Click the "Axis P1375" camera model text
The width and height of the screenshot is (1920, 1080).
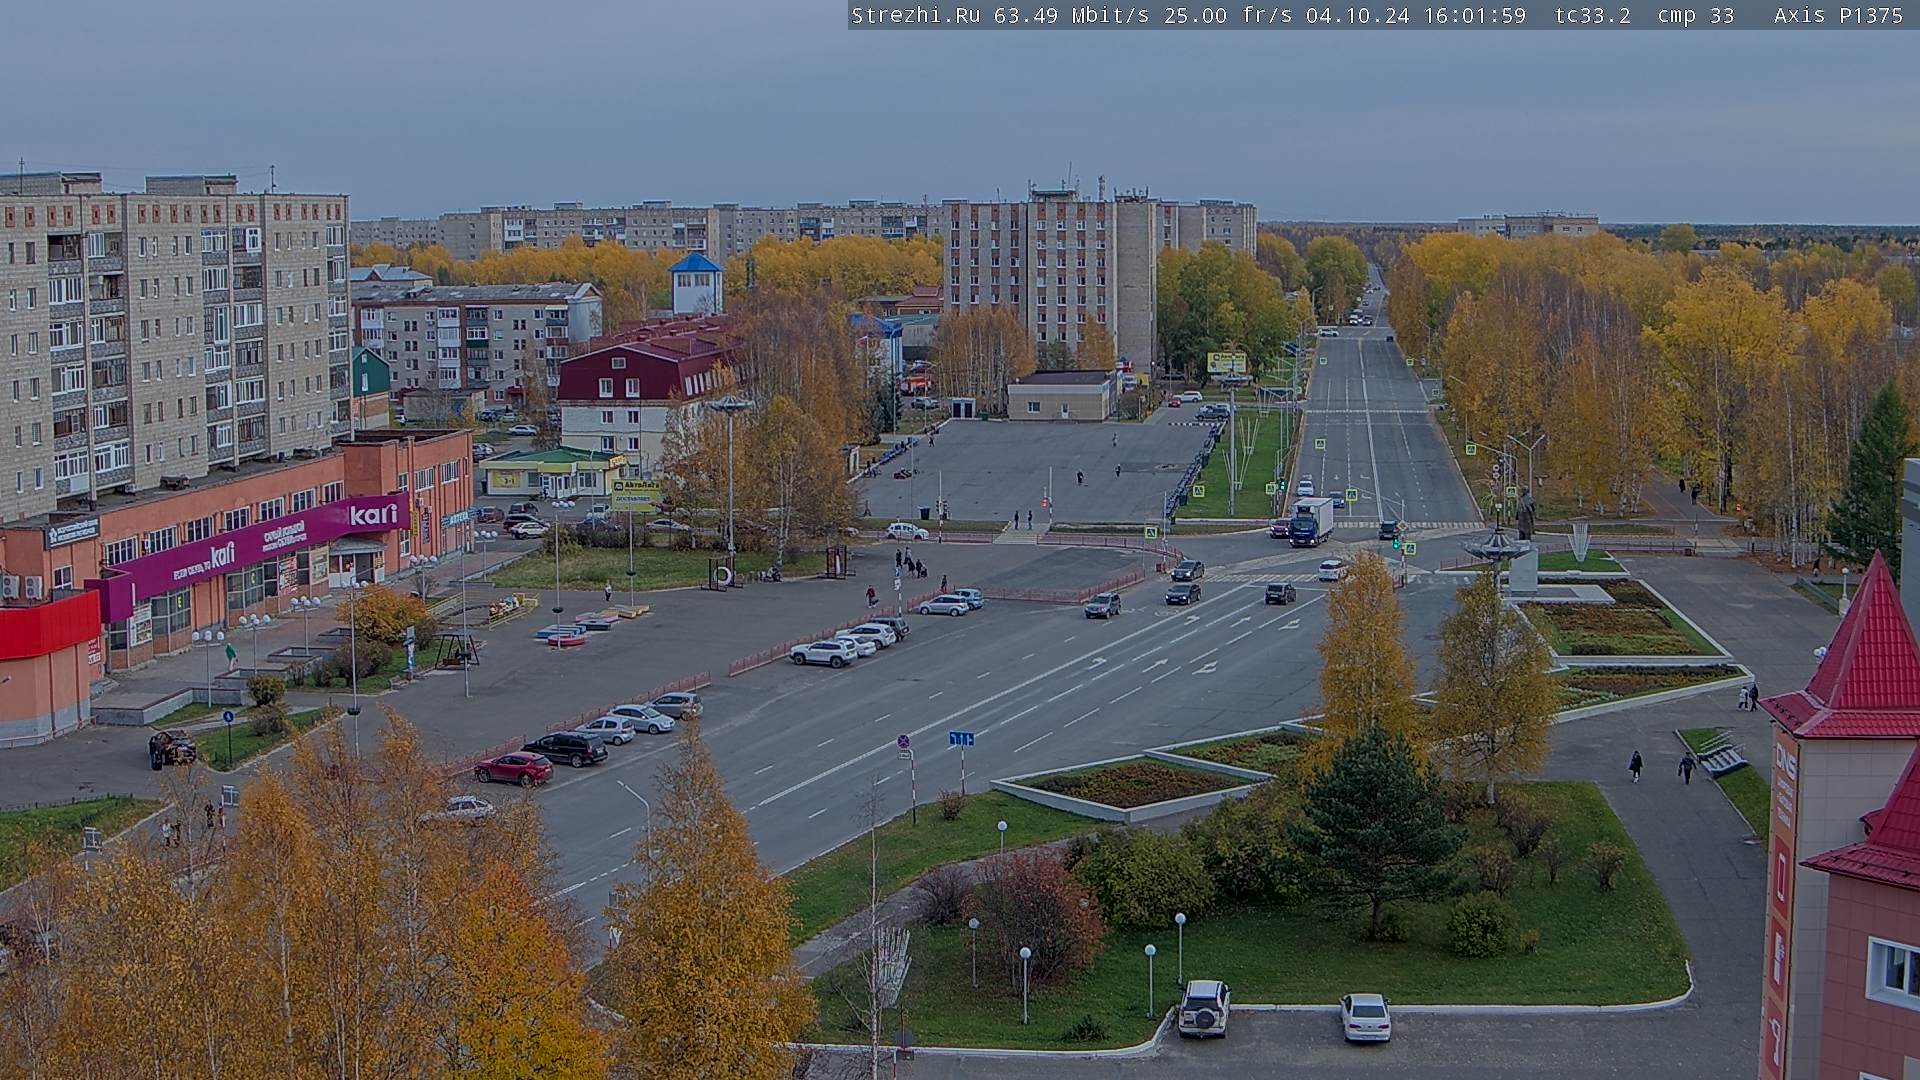click(x=1838, y=15)
